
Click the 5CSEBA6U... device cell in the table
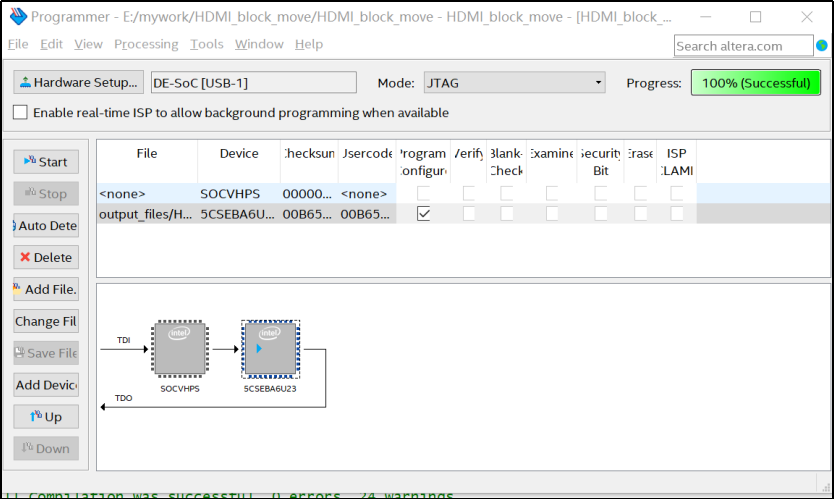[239, 214]
